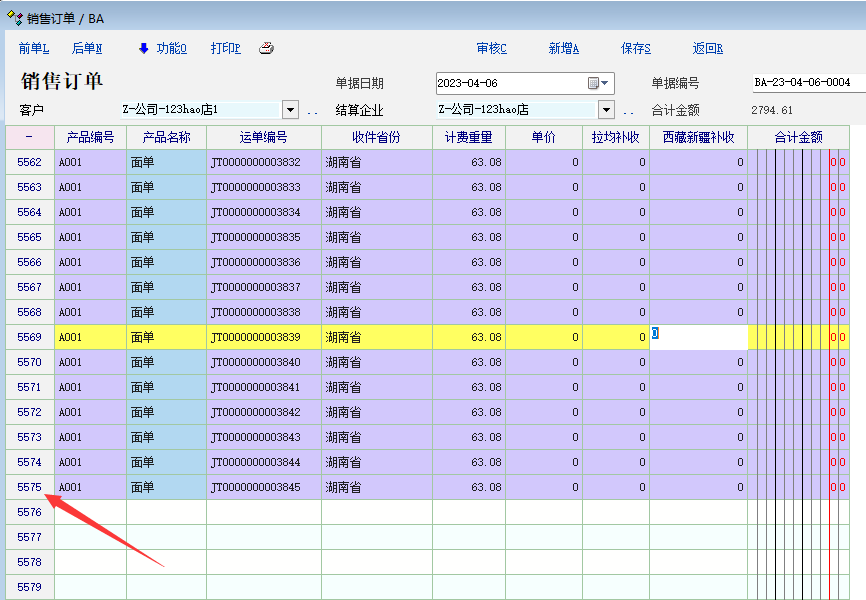Click the ellipsis lookup next to 客户 field
This screenshot has width=866, height=600.
(313, 111)
